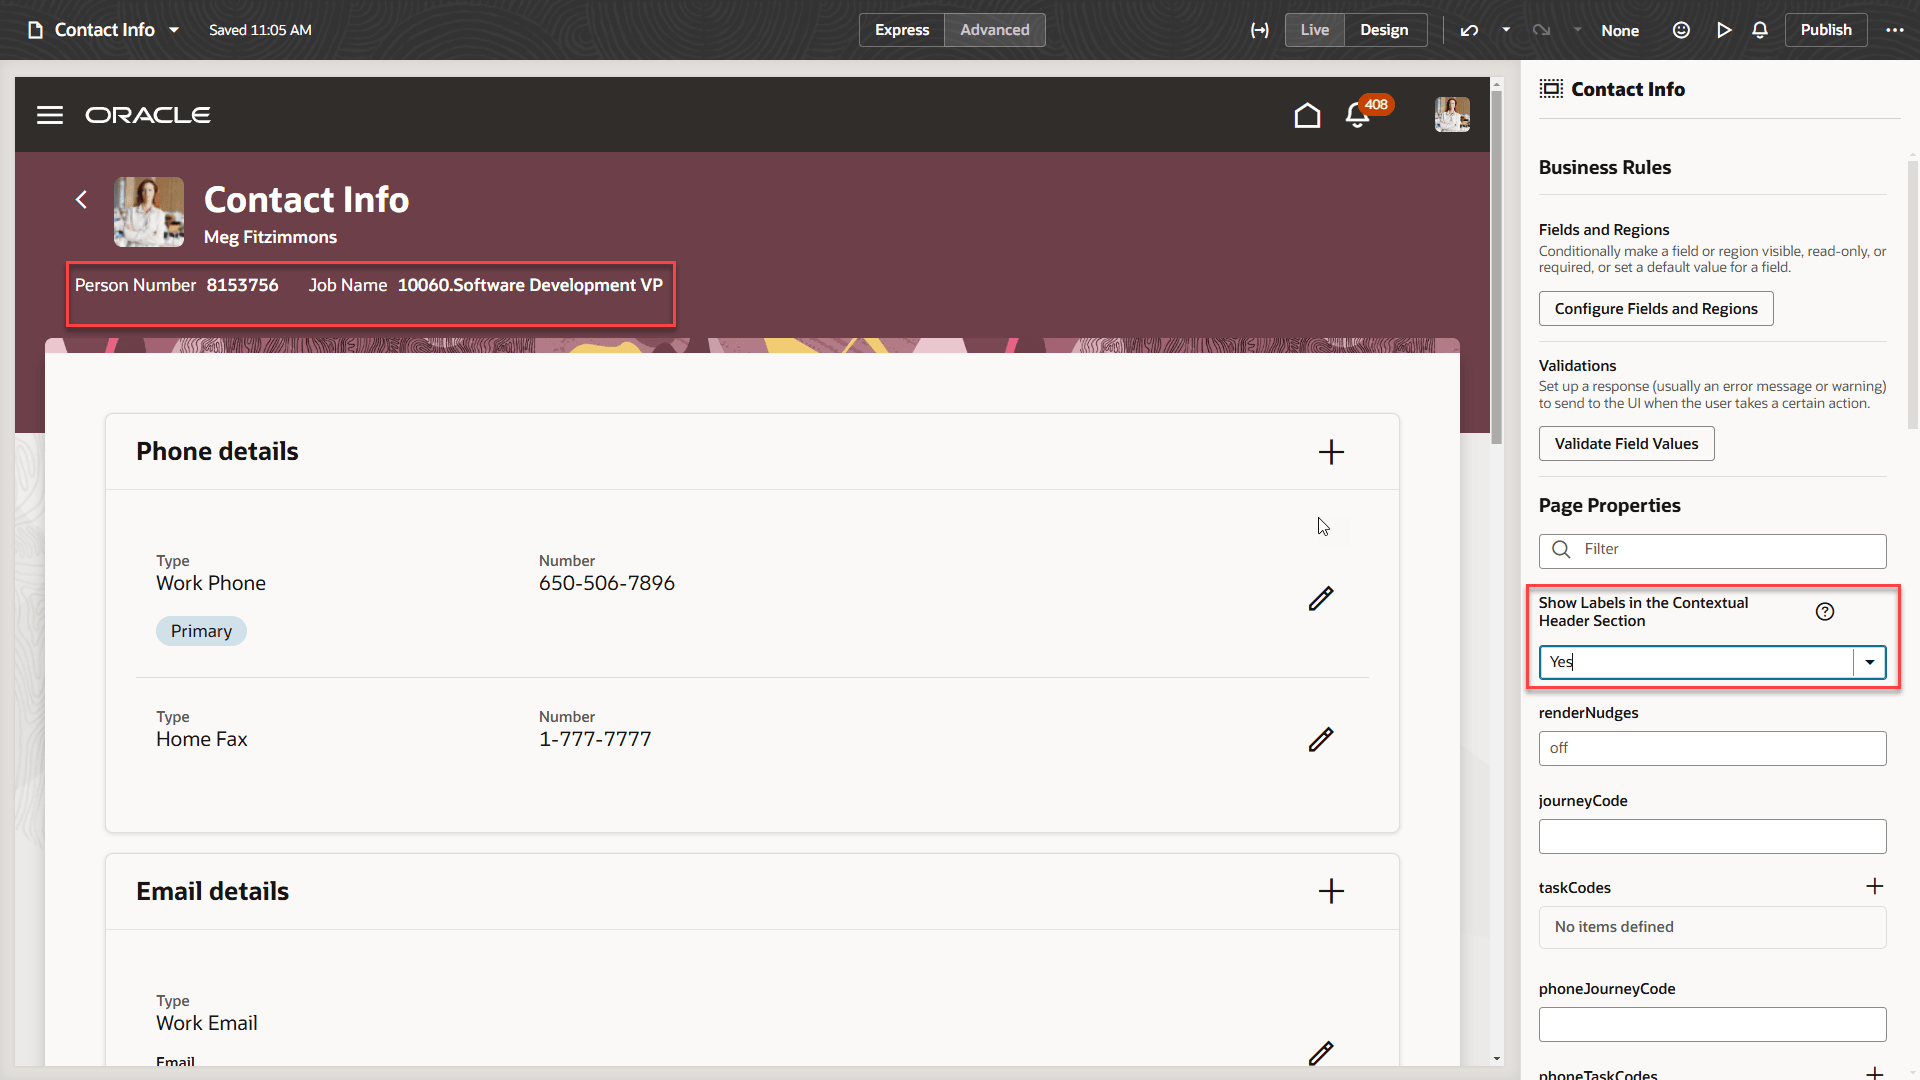Image resolution: width=1920 pixels, height=1080 pixels.
Task: Select the Advanced tab
Action: 994,30
